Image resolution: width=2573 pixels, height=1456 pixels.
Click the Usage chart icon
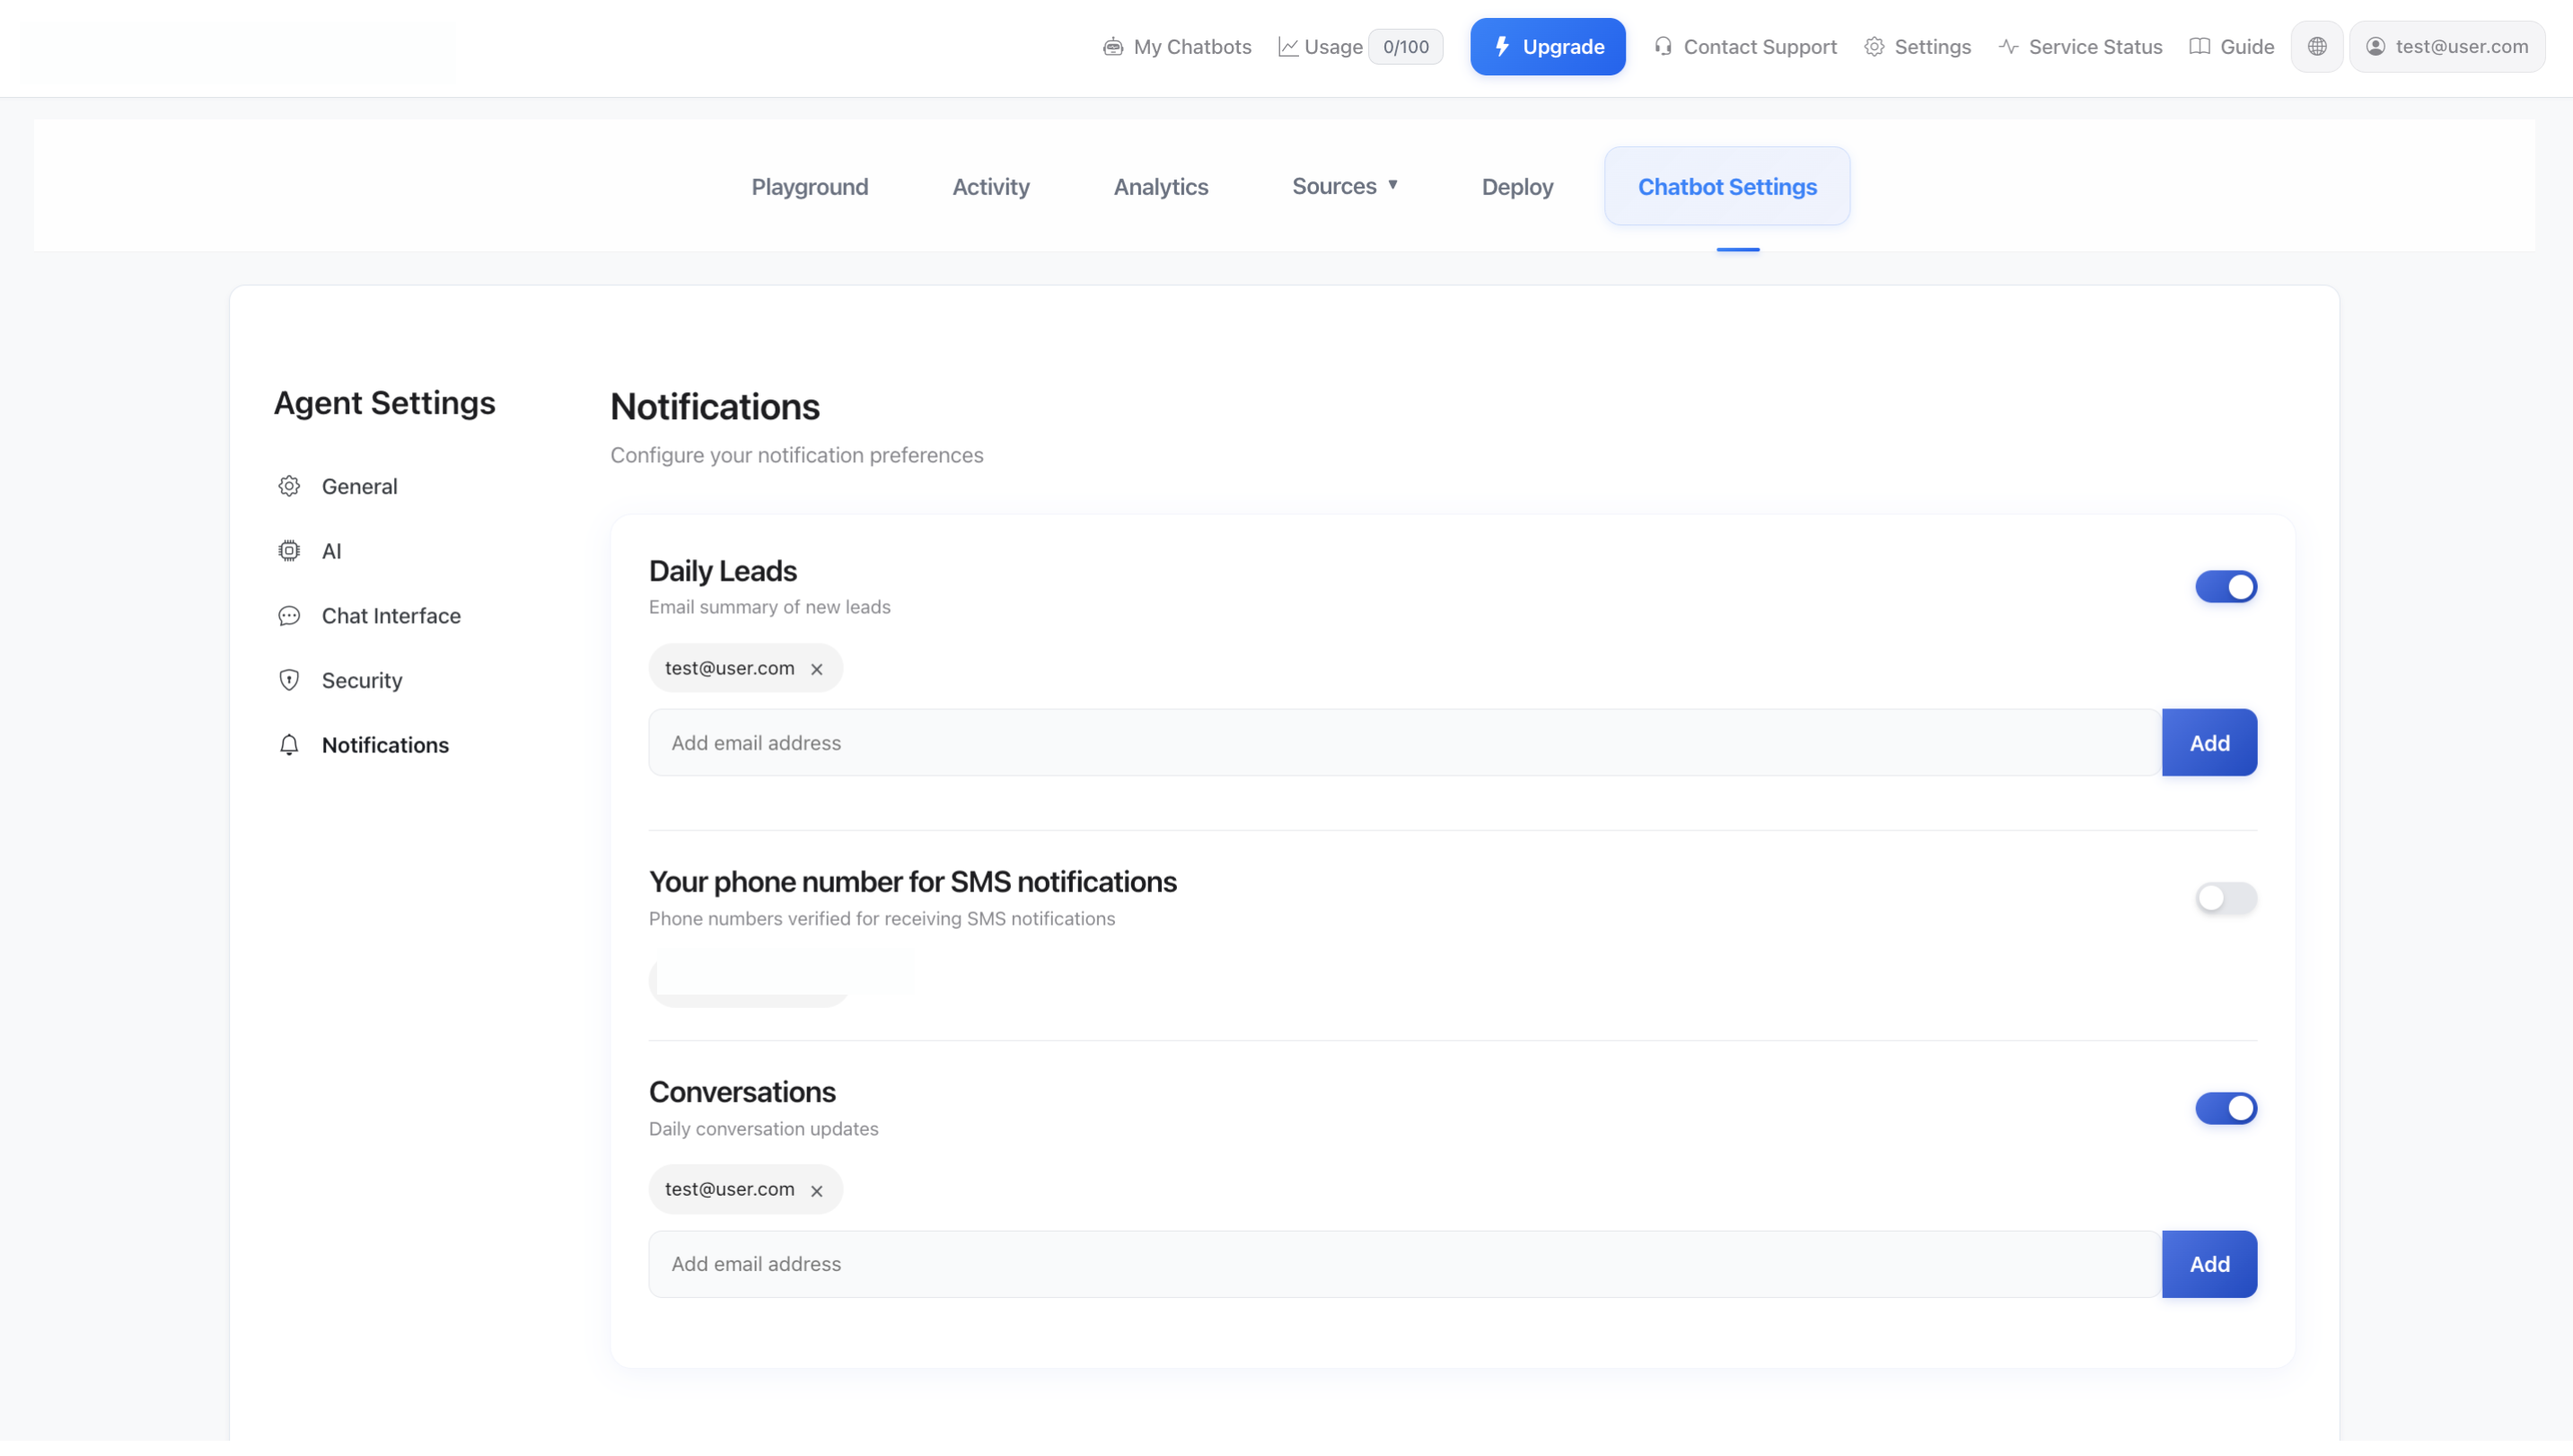(x=1290, y=46)
